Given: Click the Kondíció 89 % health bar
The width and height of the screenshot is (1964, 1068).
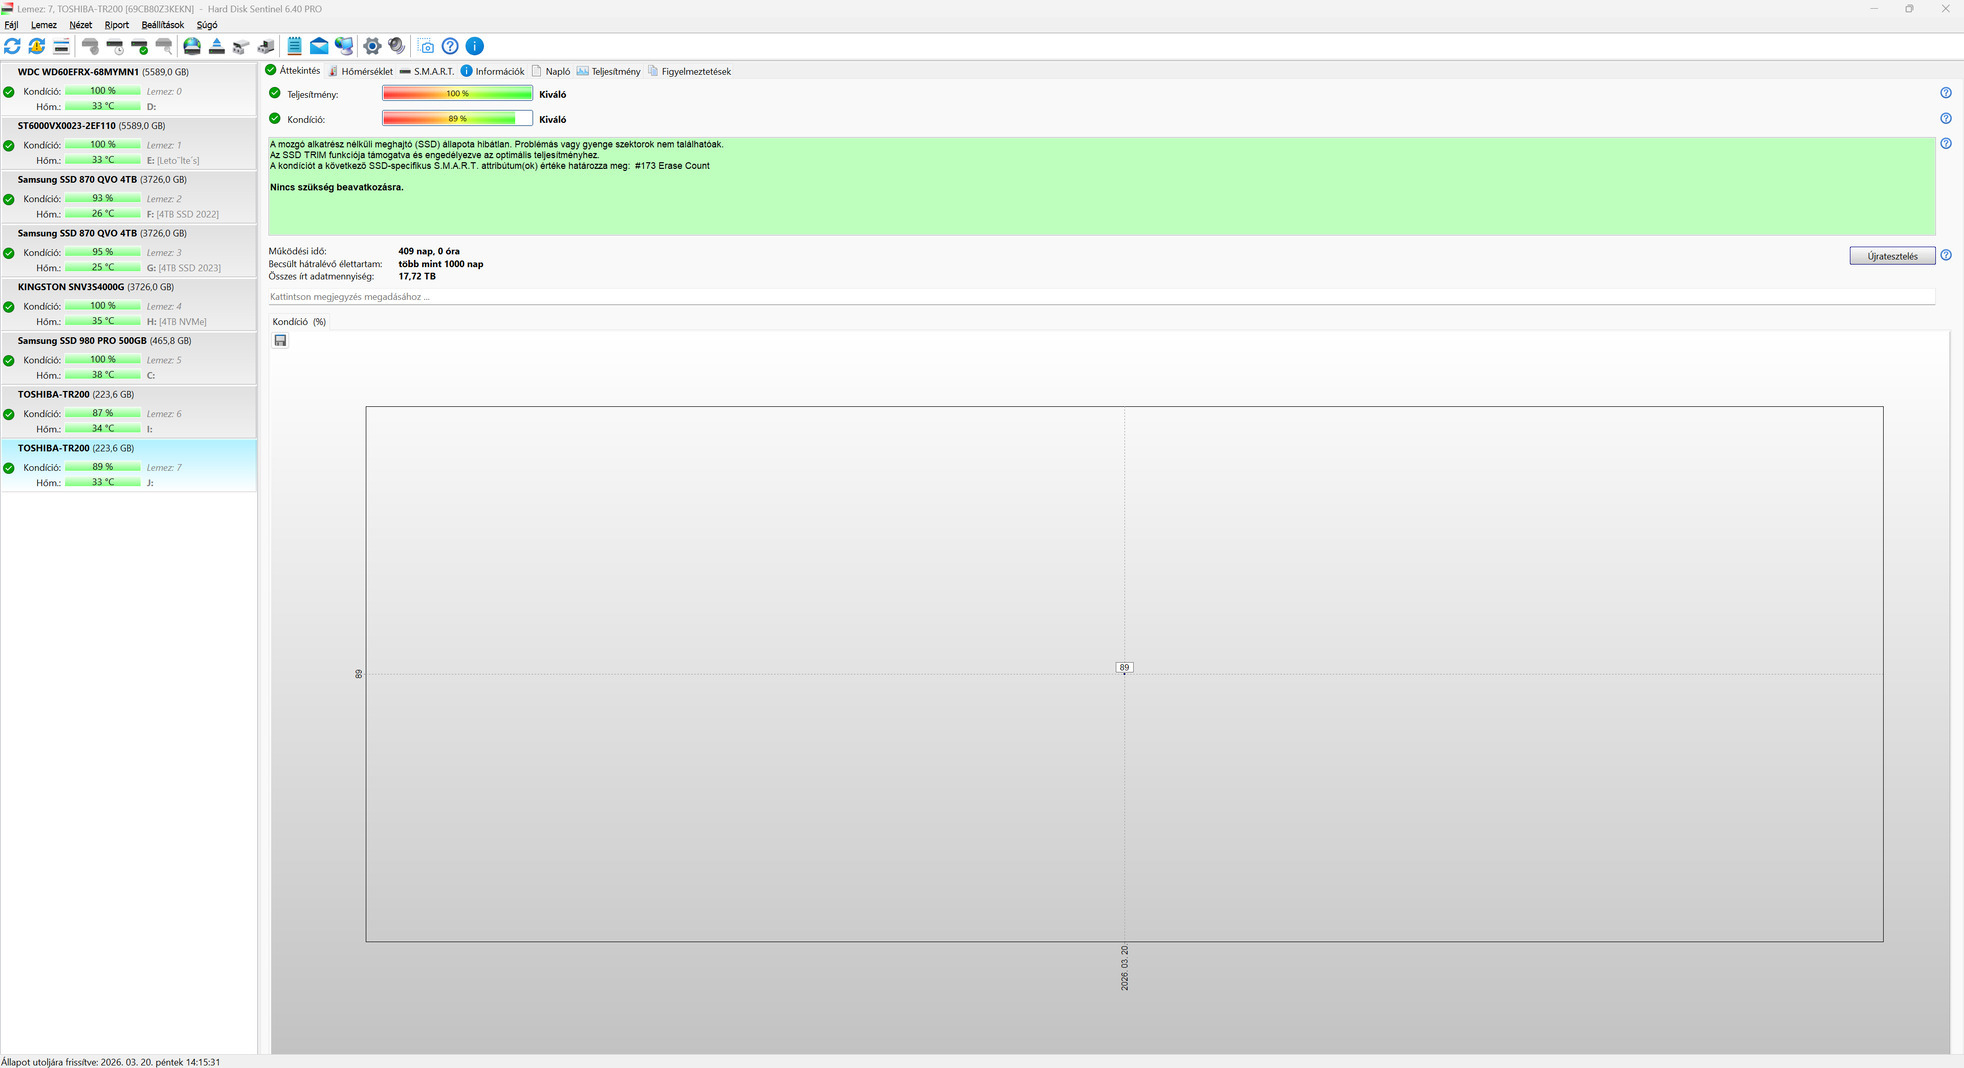Looking at the screenshot, I should tap(457, 119).
